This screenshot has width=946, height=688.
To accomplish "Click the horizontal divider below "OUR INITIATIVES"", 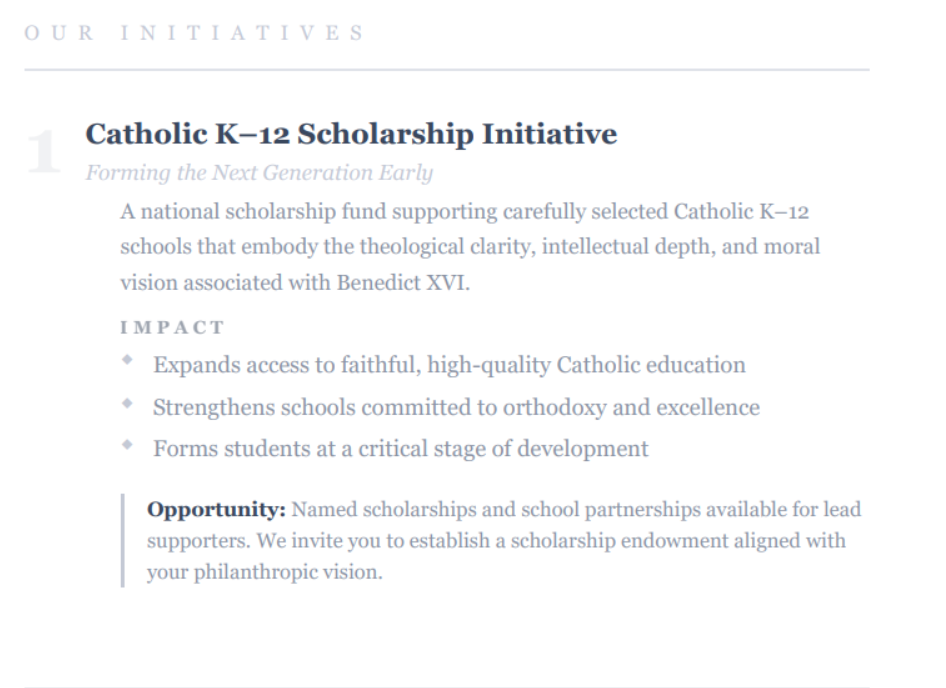I will point(446,70).
